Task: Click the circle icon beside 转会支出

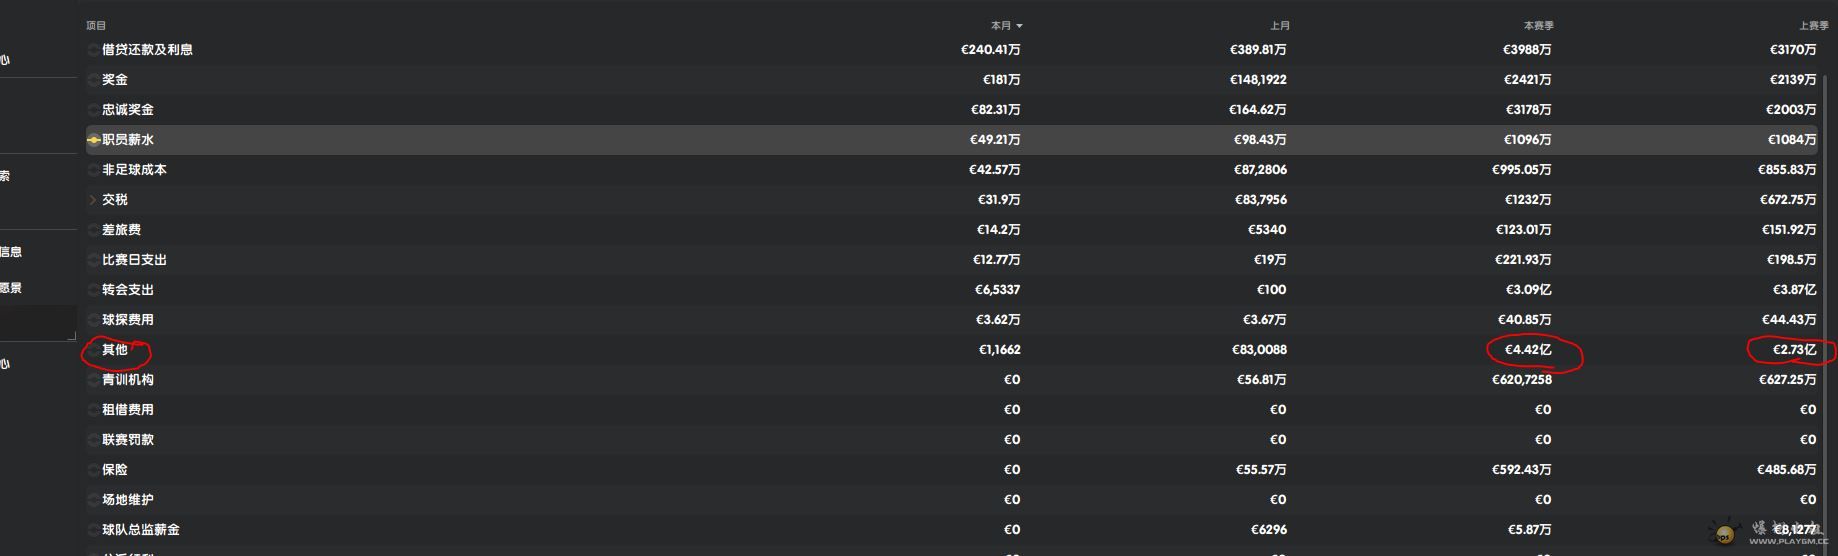Action: 93,289
